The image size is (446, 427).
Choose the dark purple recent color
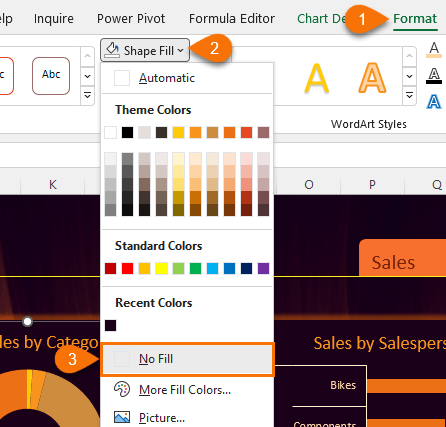click(x=110, y=325)
